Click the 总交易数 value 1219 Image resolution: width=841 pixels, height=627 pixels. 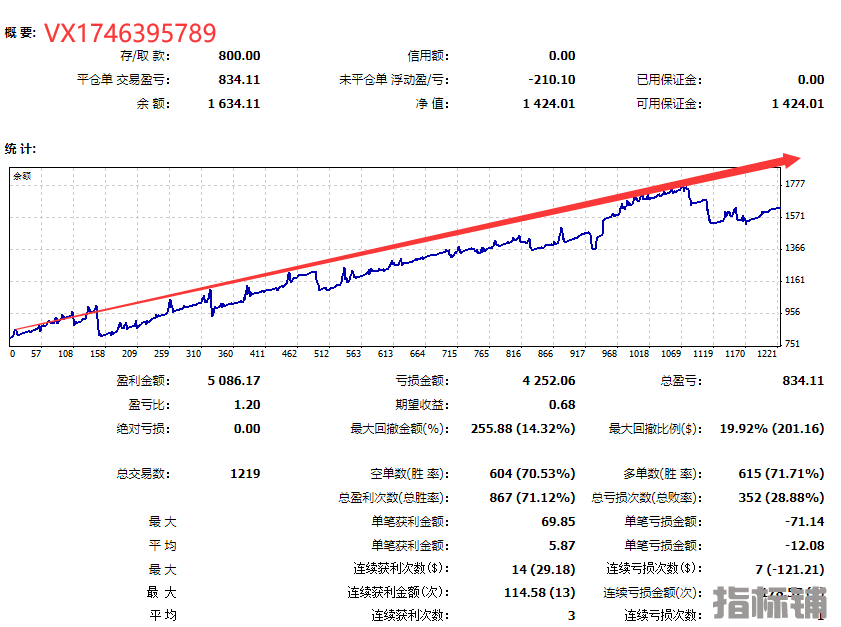[245, 473]
